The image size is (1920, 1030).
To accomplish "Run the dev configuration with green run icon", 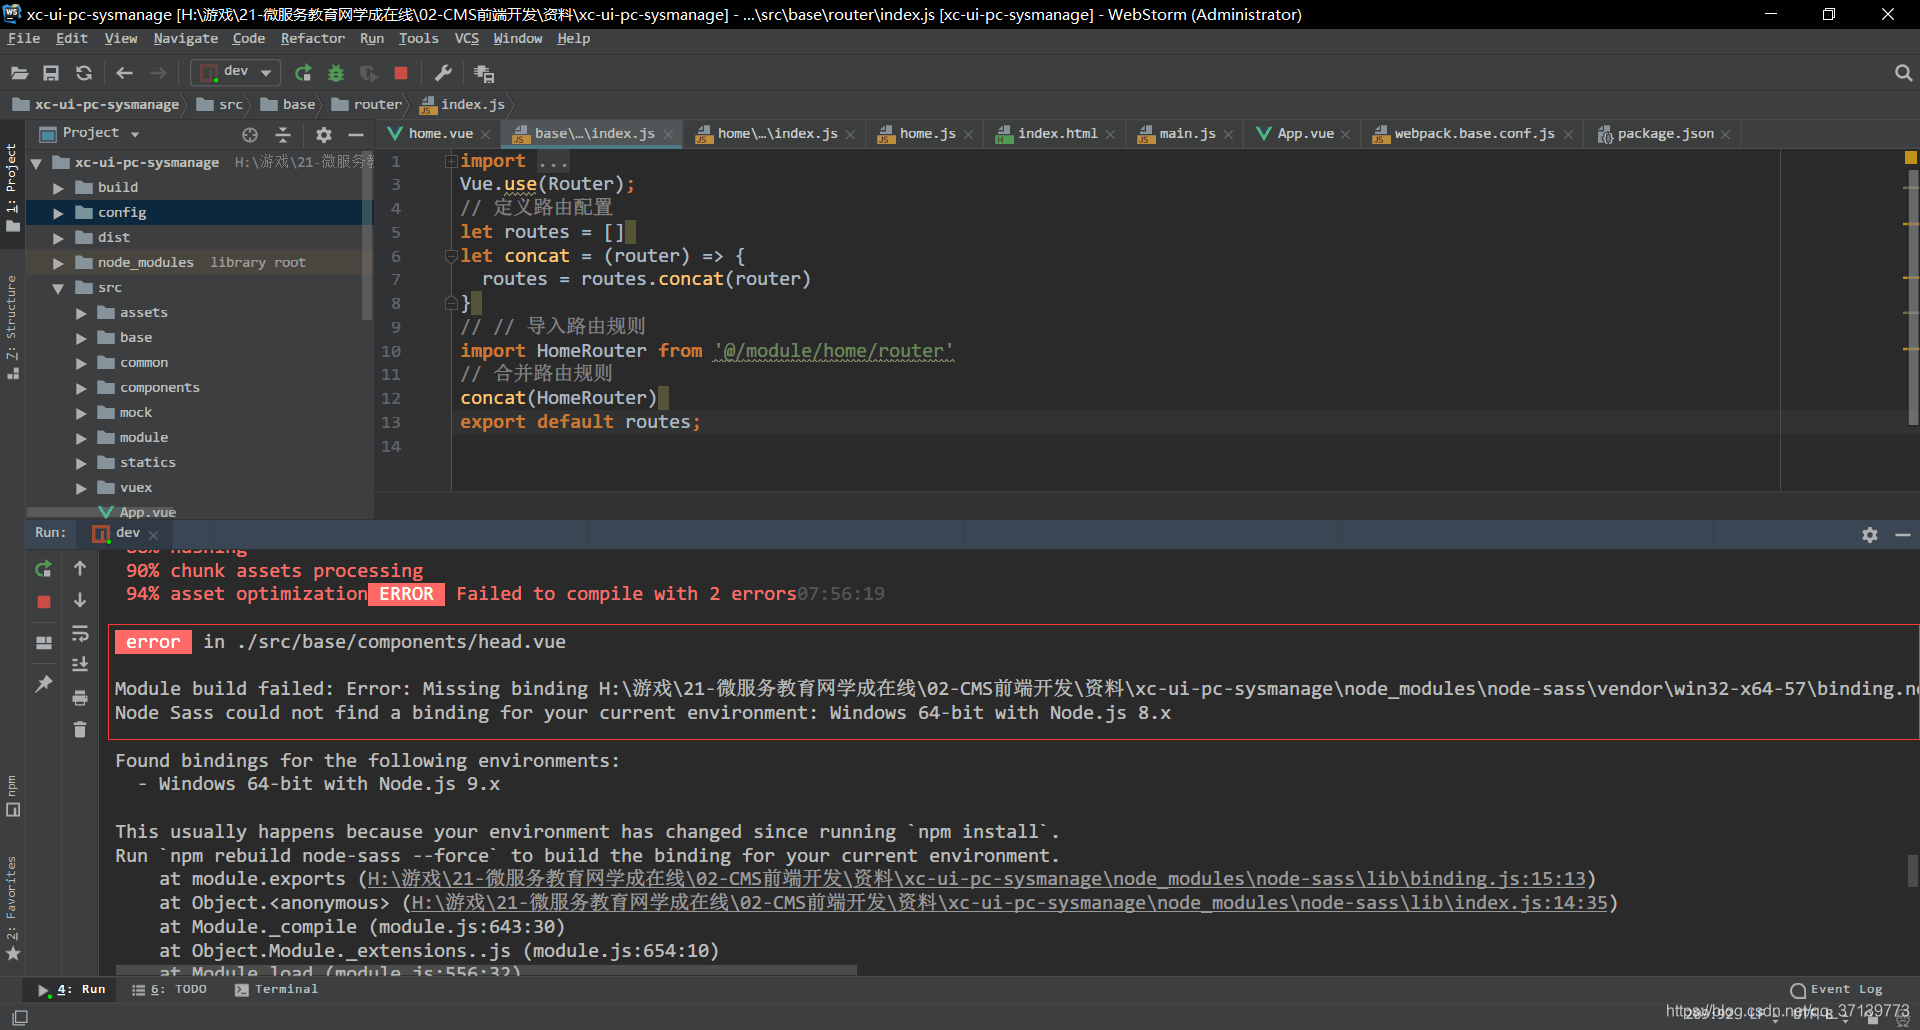I will click(303, 72).
